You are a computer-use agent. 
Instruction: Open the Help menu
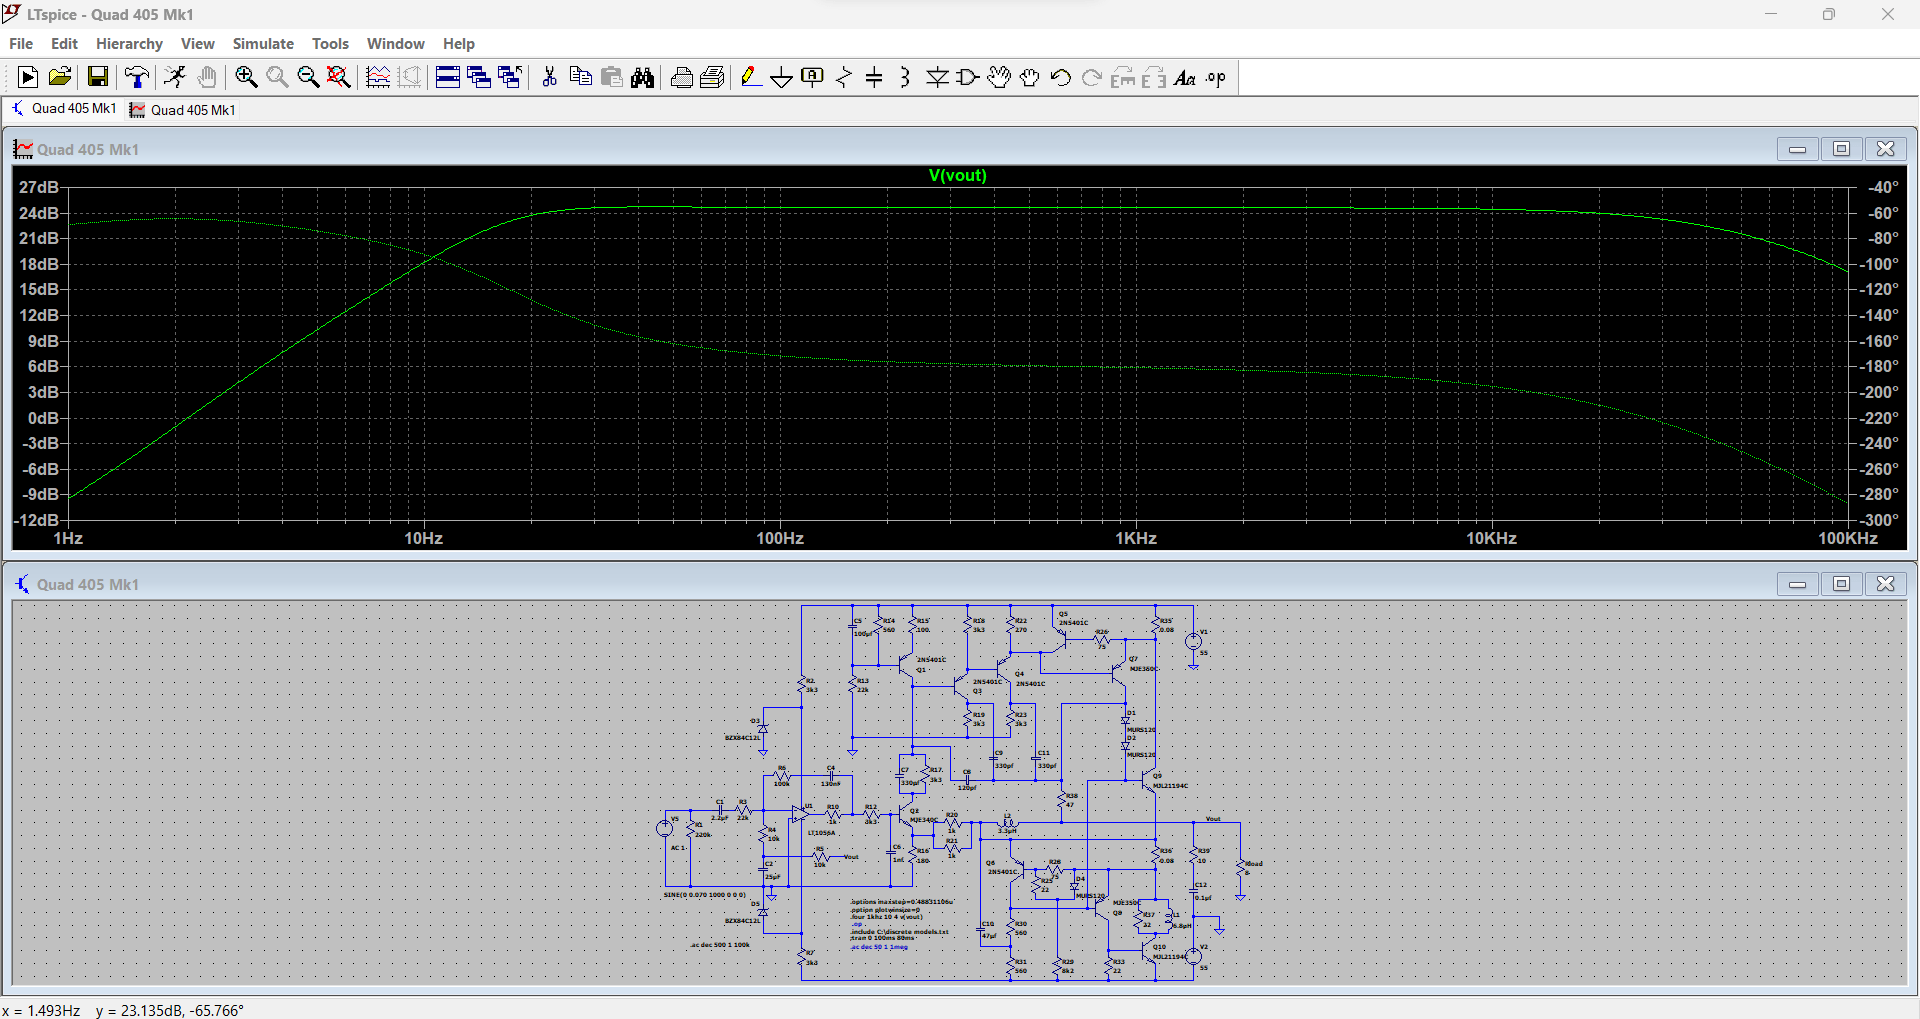(459, 43)
